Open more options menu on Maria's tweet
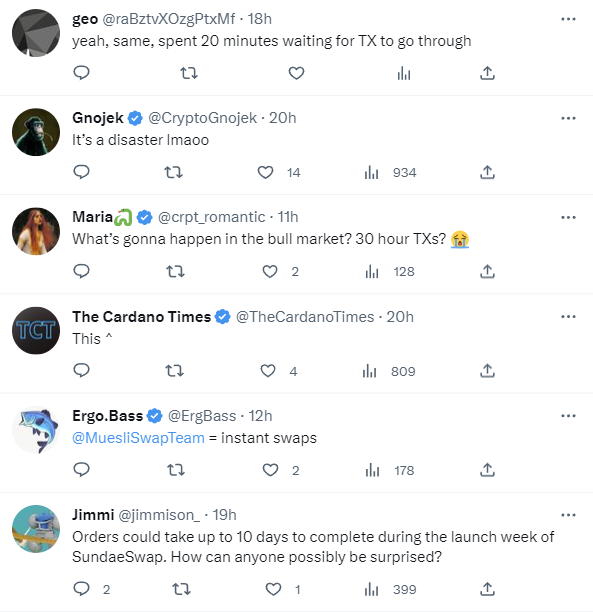Viewport: 593px width, 612px height. click(x=568, y=217)
